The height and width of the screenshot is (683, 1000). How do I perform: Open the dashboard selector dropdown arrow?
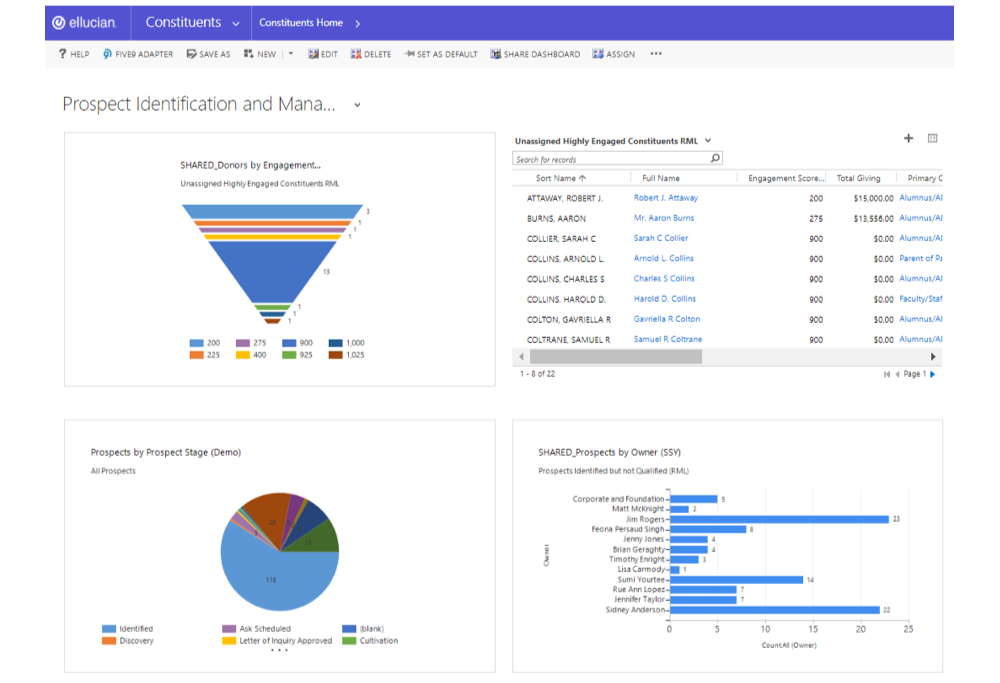point(357,105)
